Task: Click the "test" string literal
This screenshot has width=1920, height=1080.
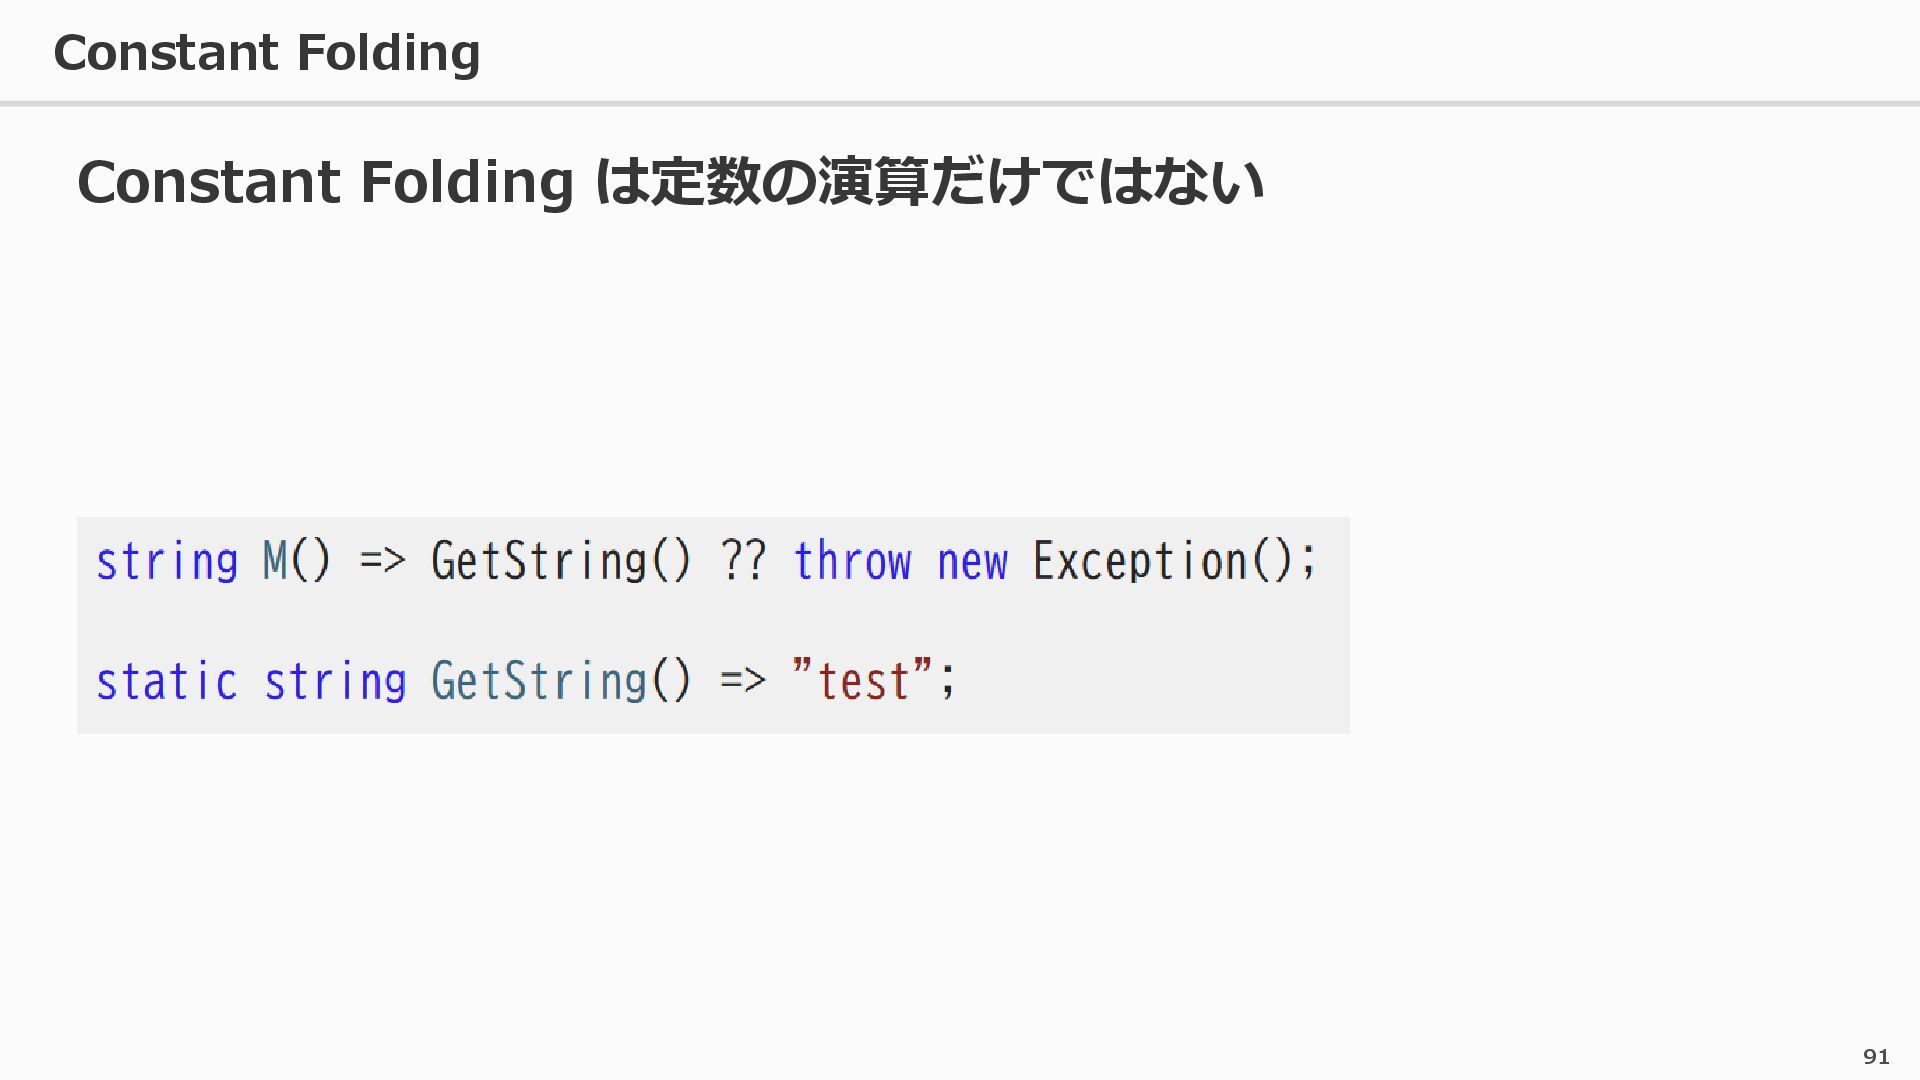Action: pyautogui.click(x=862, y=683)
